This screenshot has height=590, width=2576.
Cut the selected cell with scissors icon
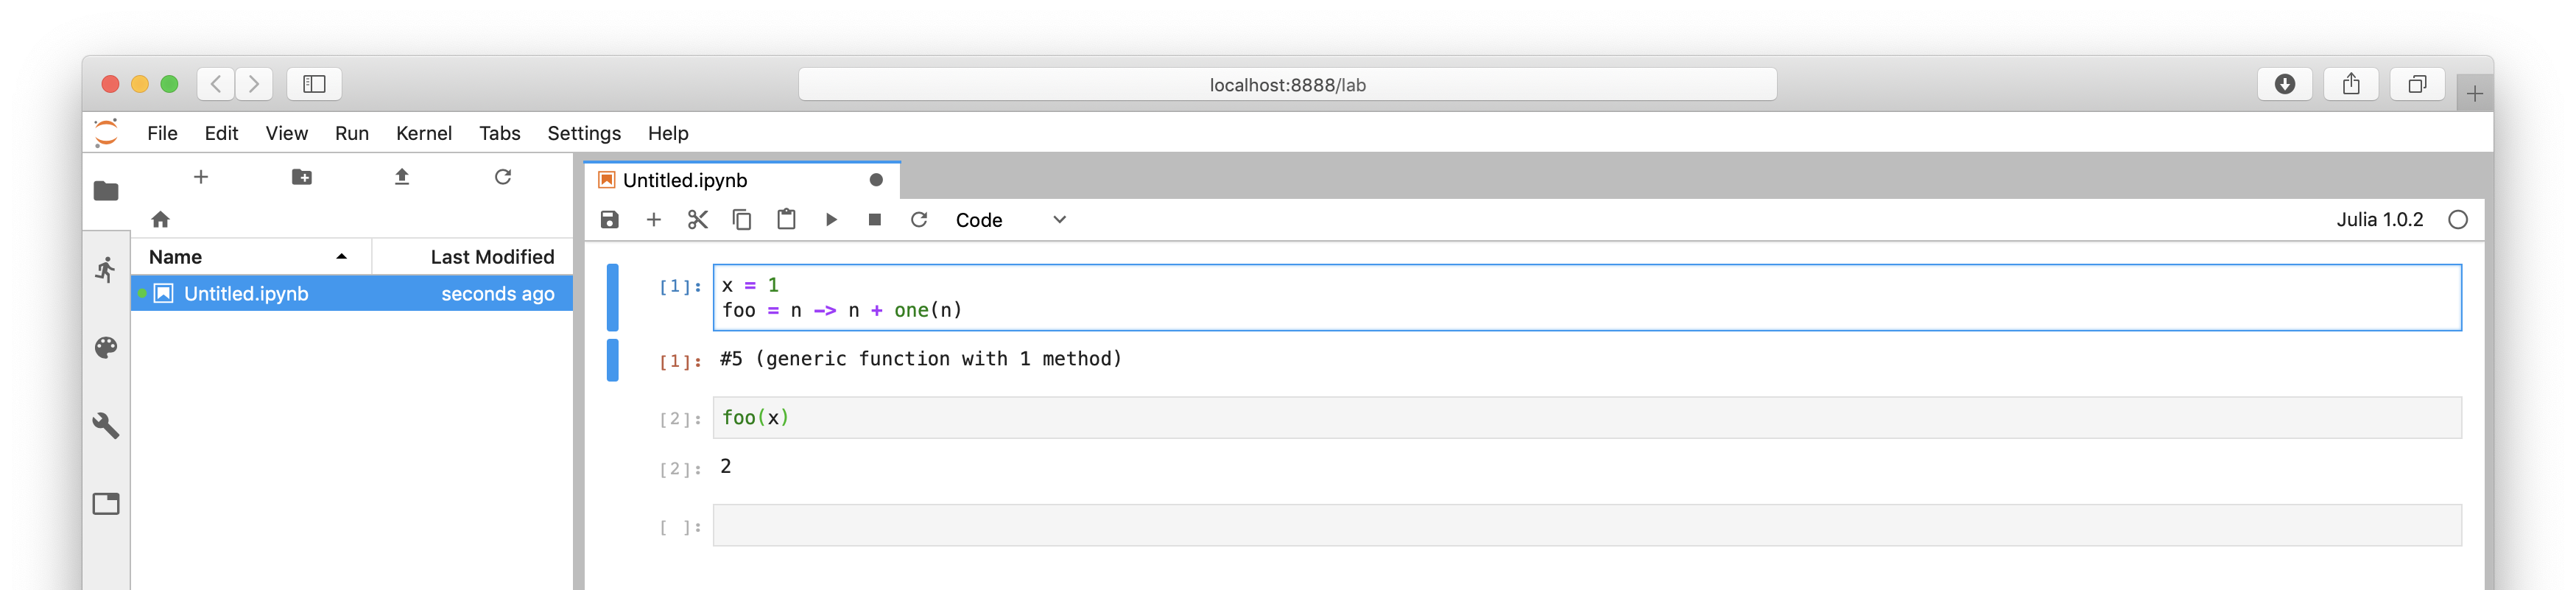tap(698, 220)
